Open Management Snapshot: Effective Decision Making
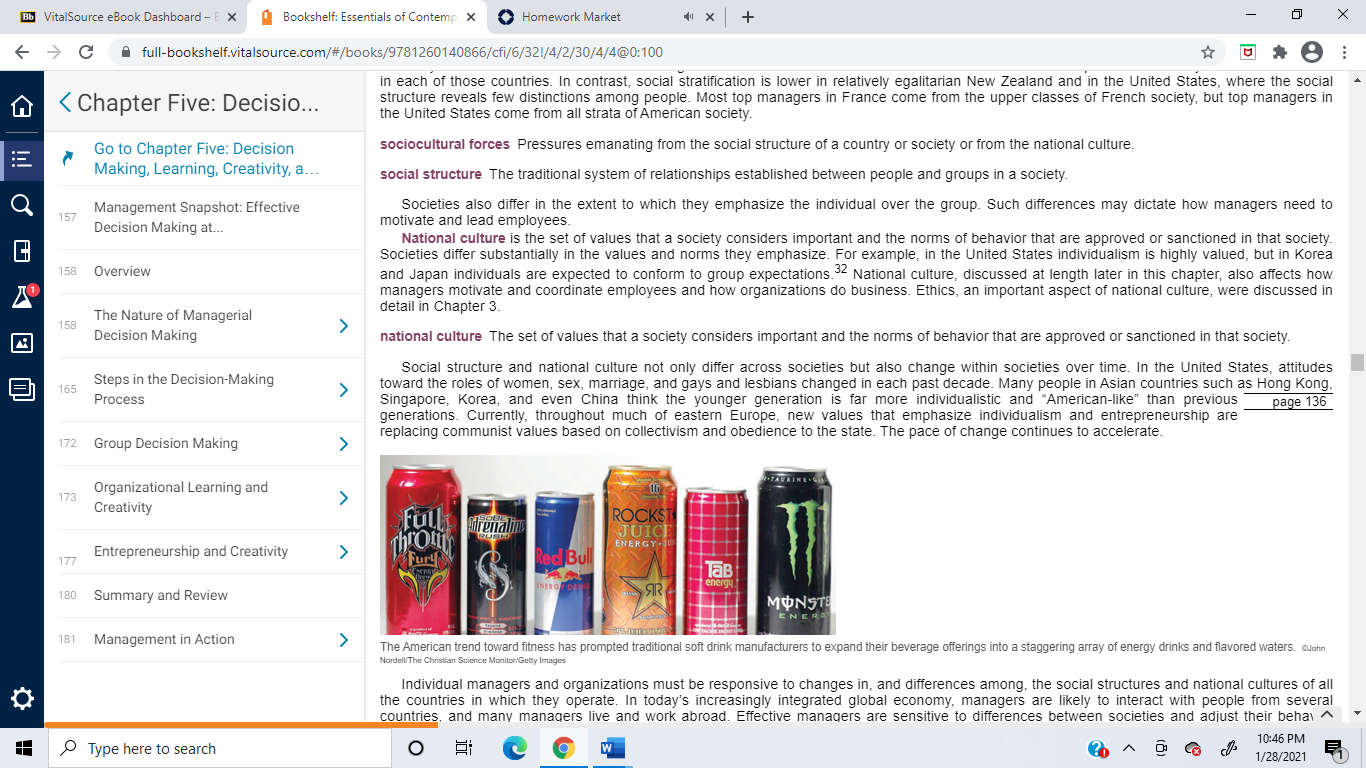Screen dimensions: 1366x768 tap(197, 217)
